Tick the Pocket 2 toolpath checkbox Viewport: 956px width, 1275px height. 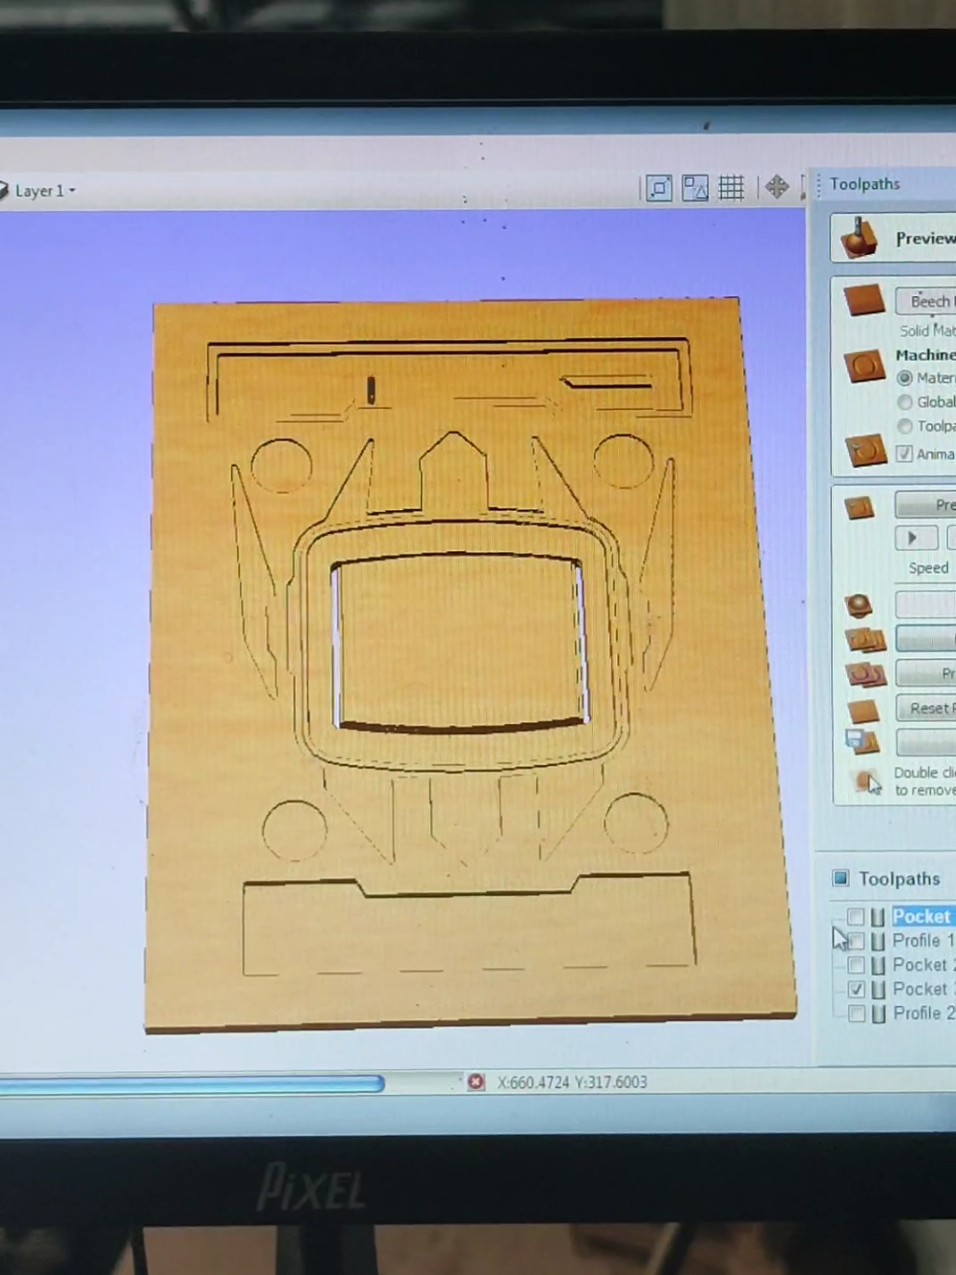(x=856, y=965)
